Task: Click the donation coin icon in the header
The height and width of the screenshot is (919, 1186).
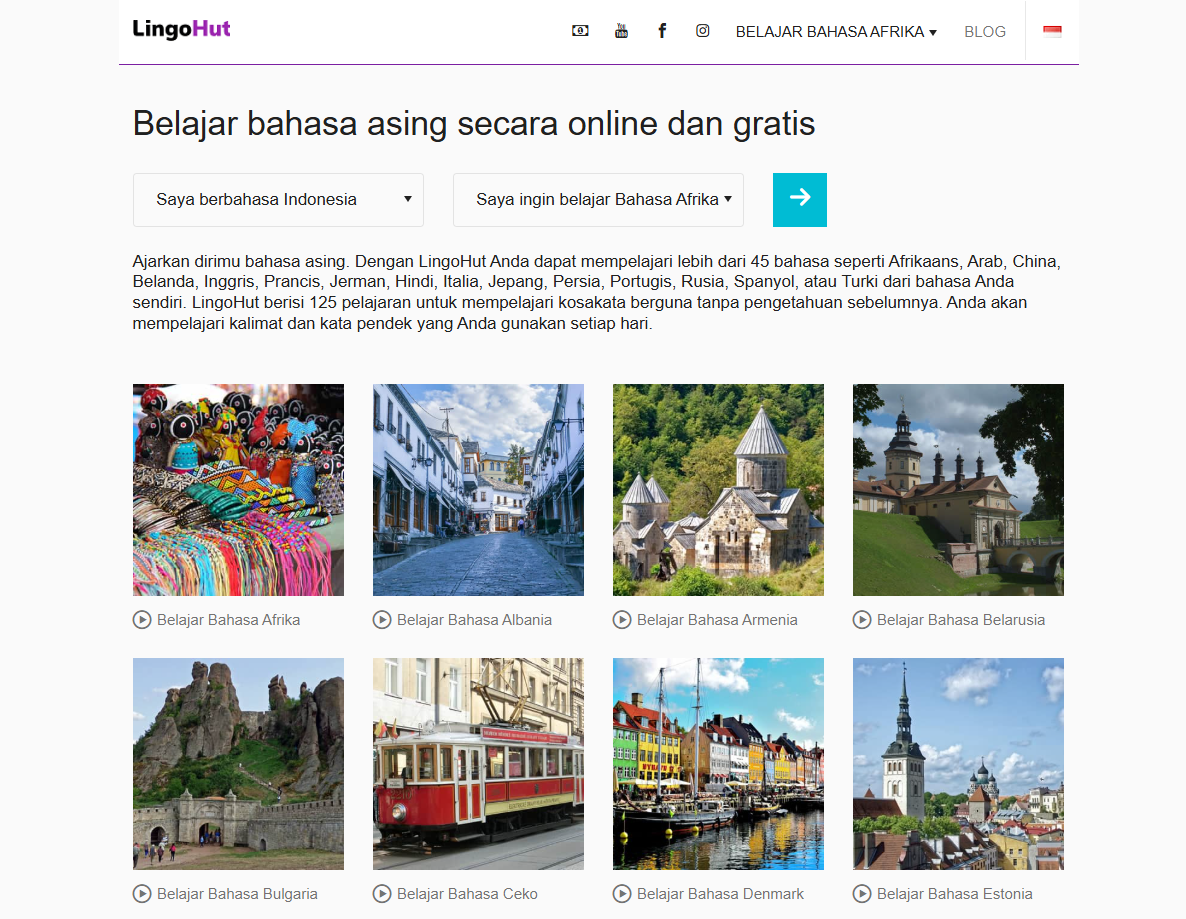Action: (580, 30)
